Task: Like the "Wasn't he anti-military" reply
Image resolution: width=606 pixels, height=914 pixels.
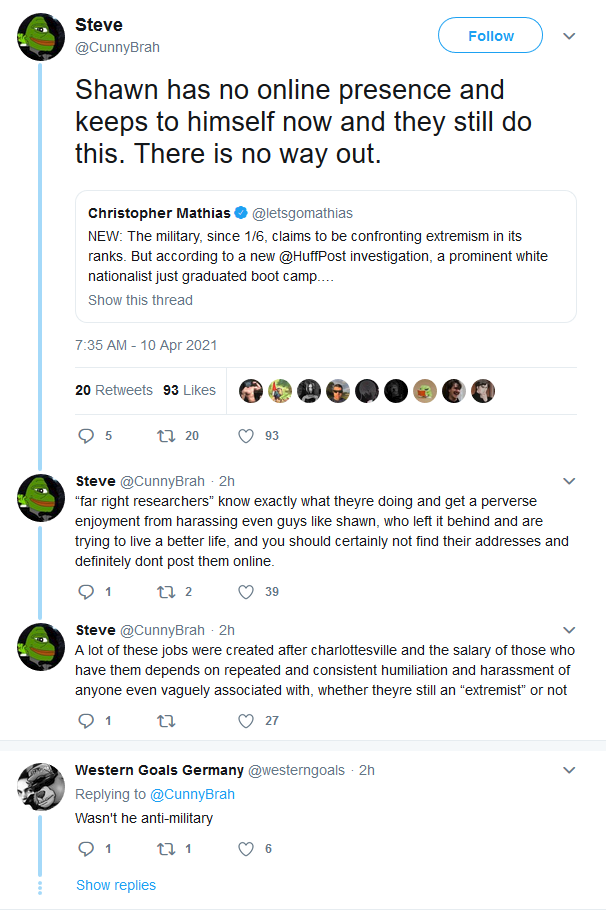Action: (x=246, y=849)
